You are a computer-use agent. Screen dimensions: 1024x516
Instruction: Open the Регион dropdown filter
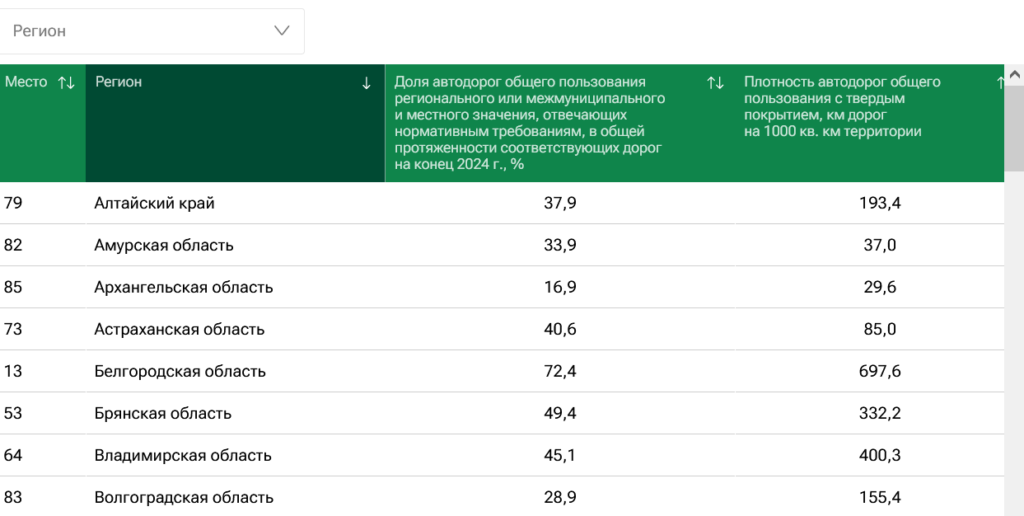pyautogui.click(x=152, y=31)
